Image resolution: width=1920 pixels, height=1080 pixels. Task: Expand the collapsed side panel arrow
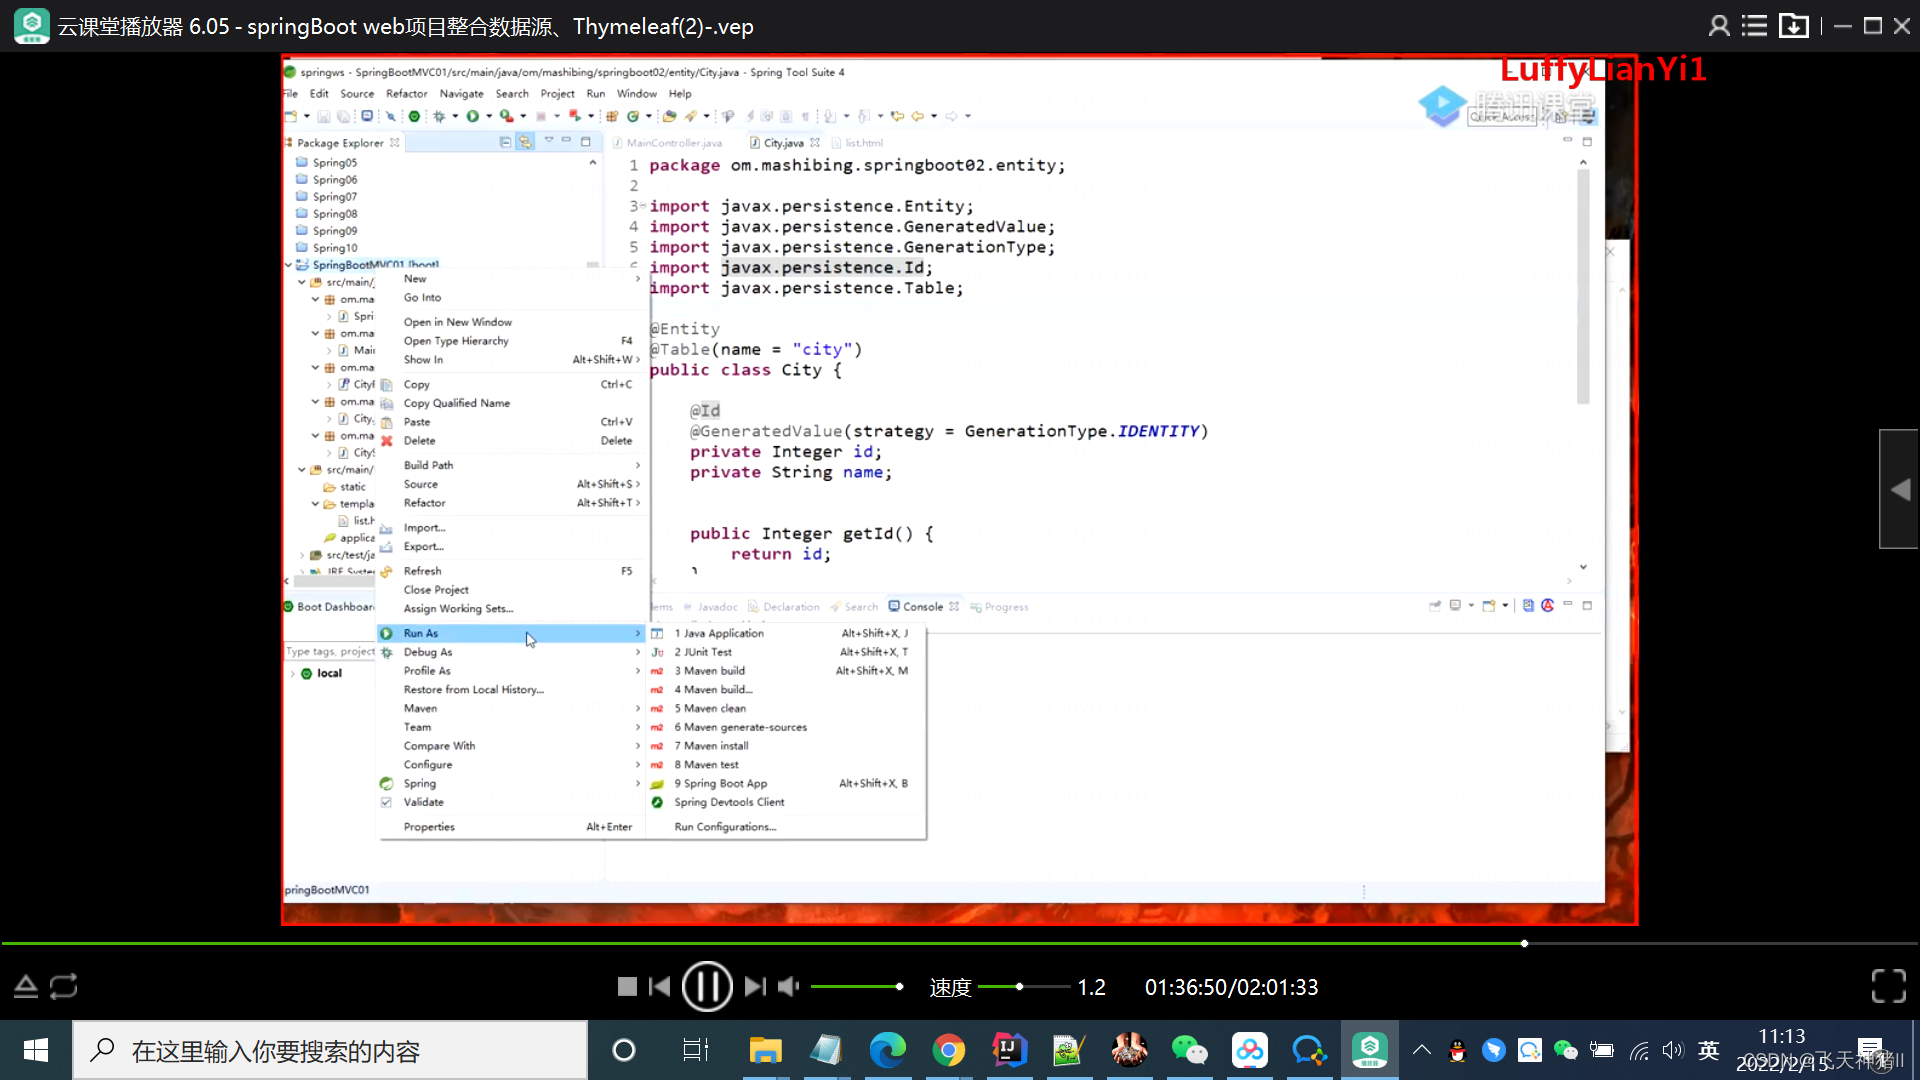point(1900,489)
